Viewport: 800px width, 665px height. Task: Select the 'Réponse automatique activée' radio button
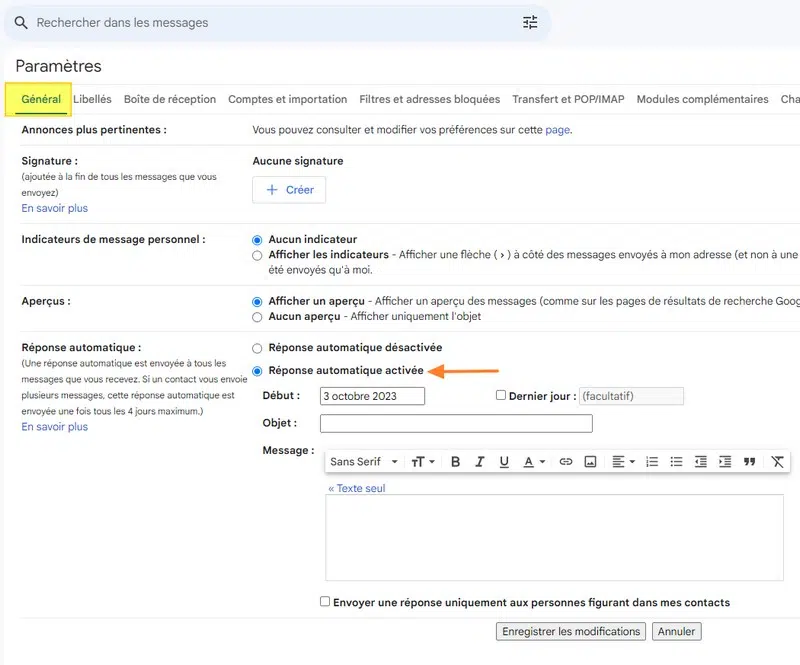tap(258, 370)
